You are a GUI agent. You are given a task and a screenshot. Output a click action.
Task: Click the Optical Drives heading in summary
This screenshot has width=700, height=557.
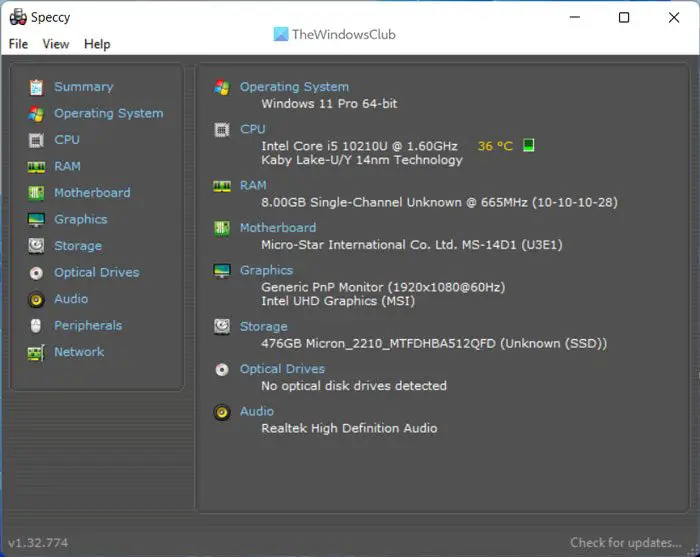click(x=282, y=369)
